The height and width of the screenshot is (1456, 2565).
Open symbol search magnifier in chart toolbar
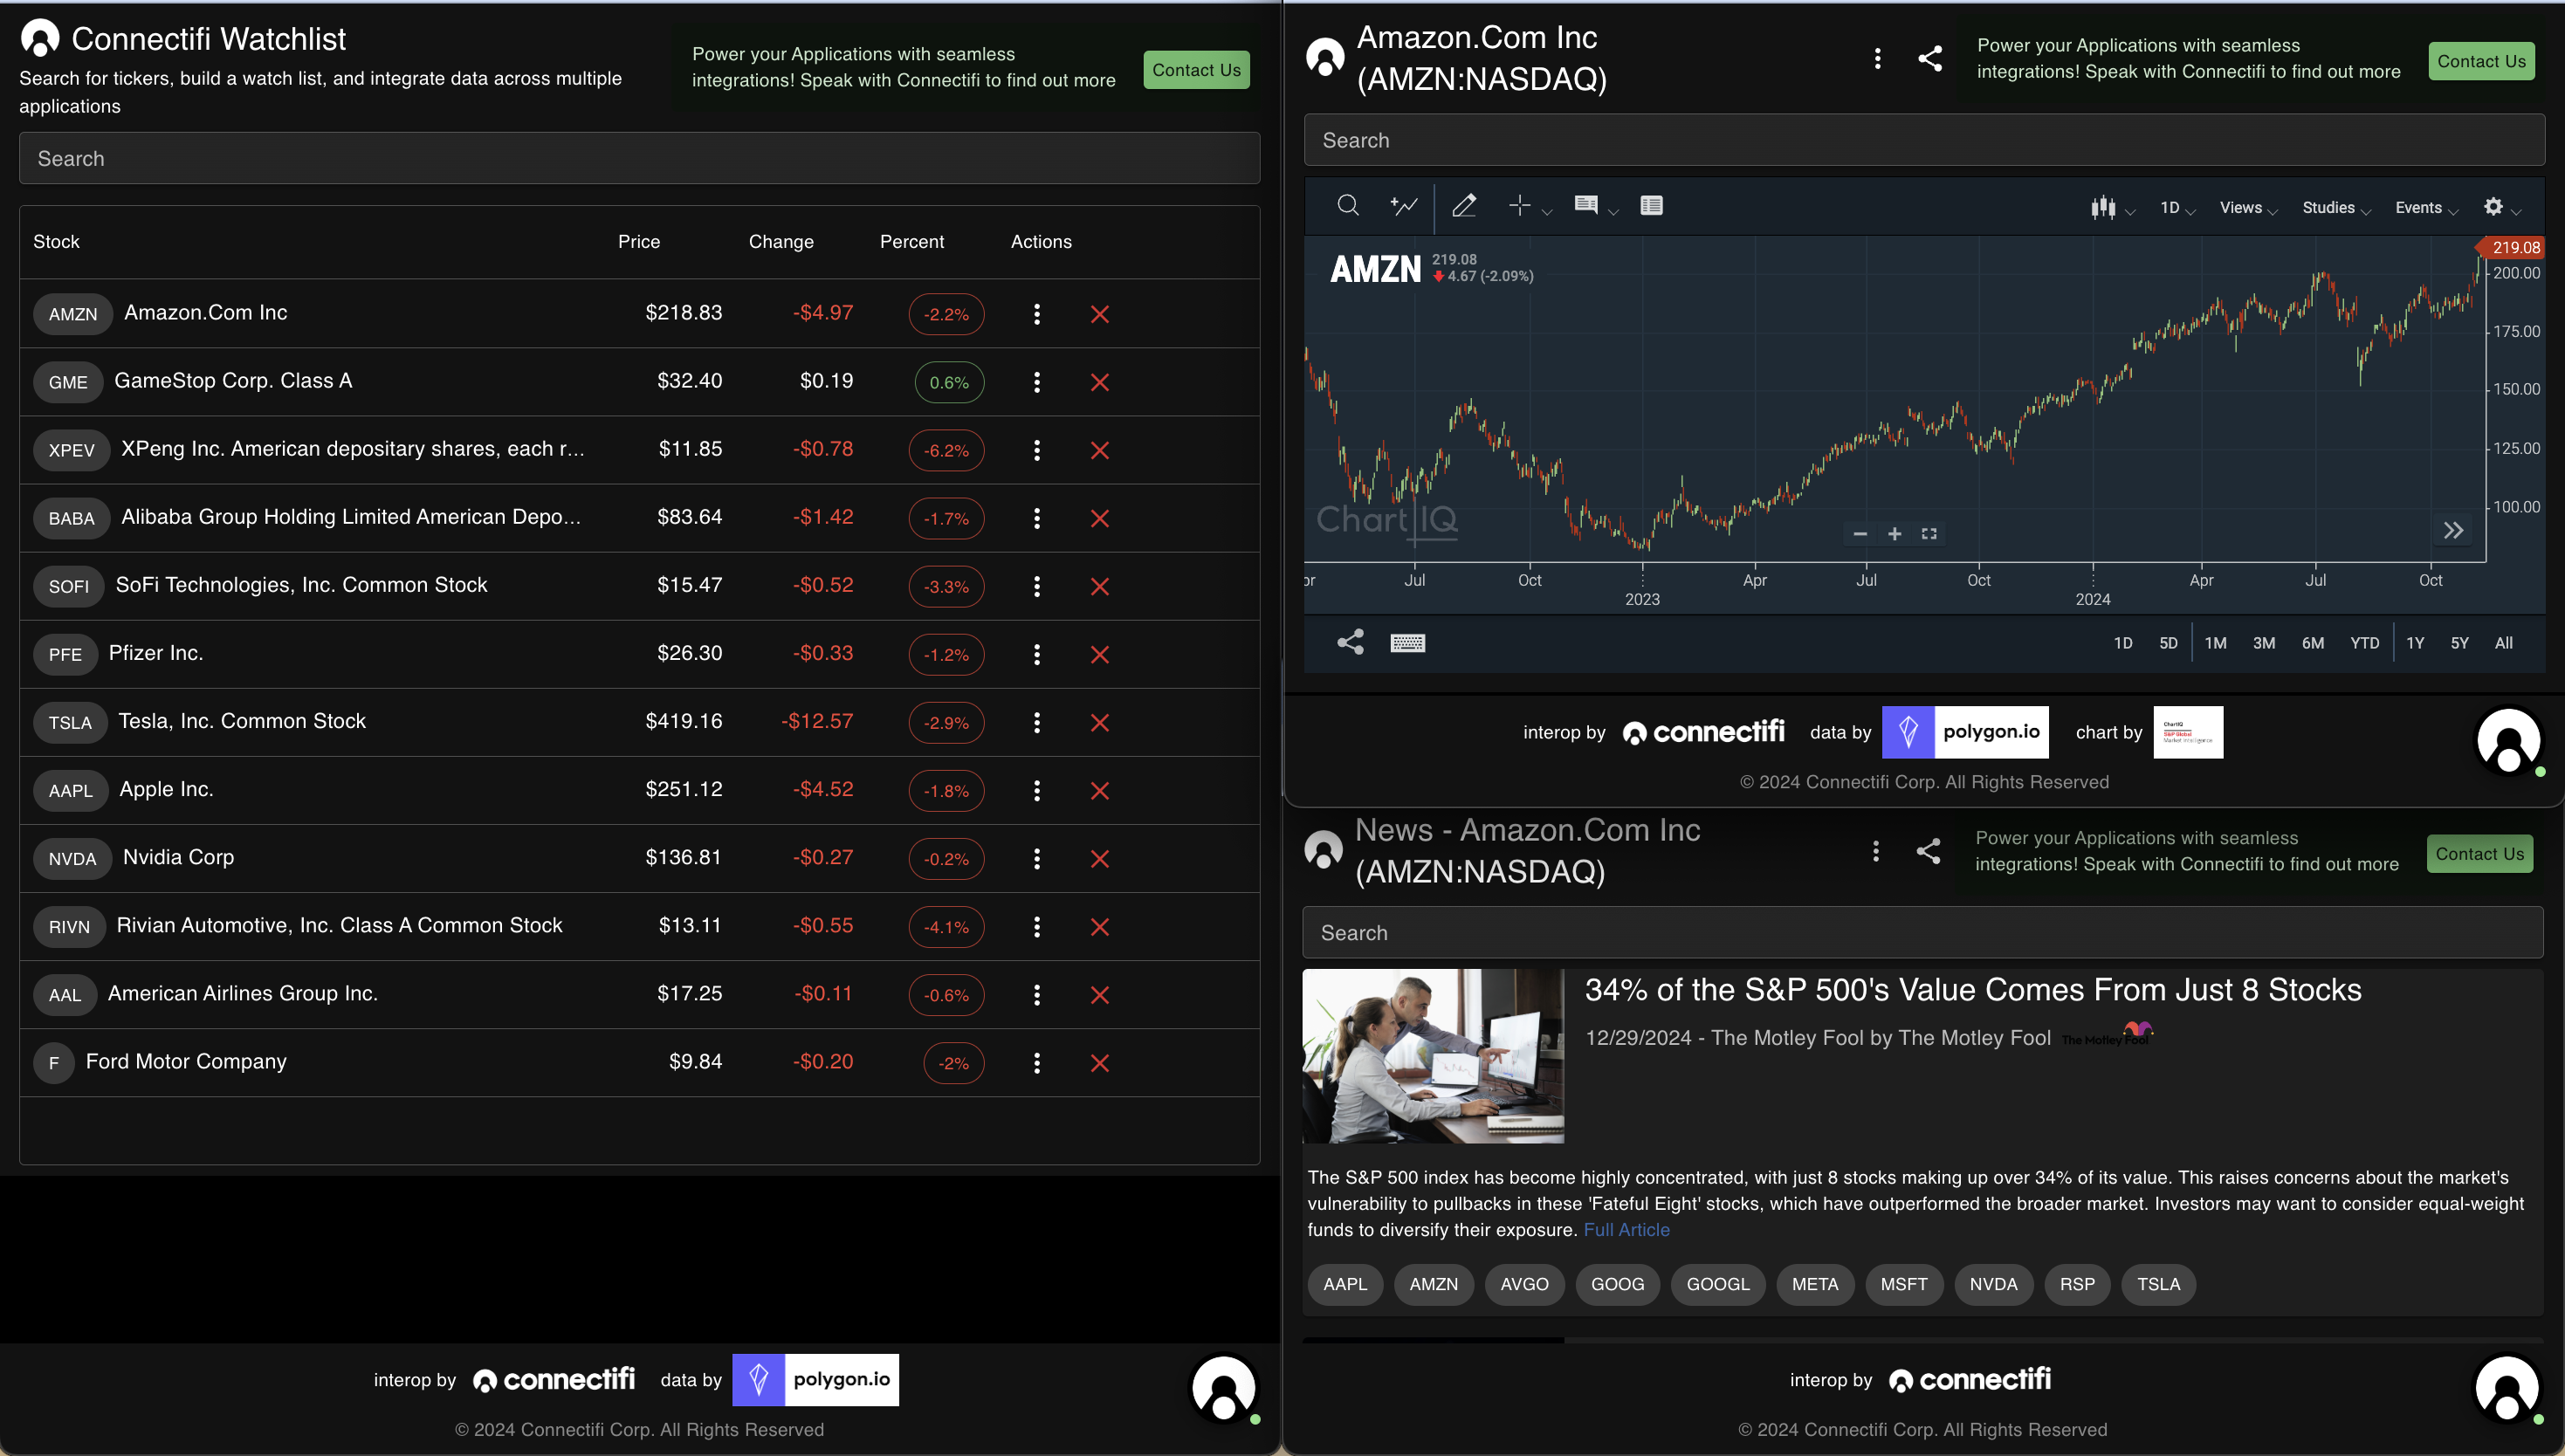(x=1347, y=205)
